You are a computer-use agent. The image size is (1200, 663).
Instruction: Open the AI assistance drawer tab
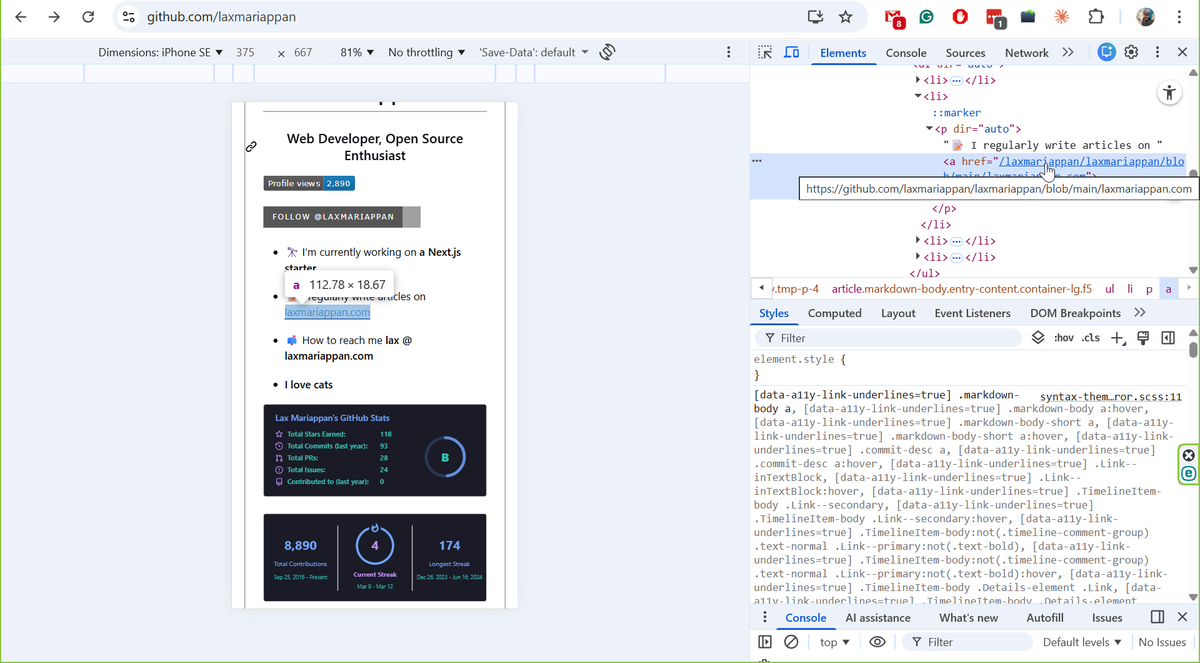(878, 618)
